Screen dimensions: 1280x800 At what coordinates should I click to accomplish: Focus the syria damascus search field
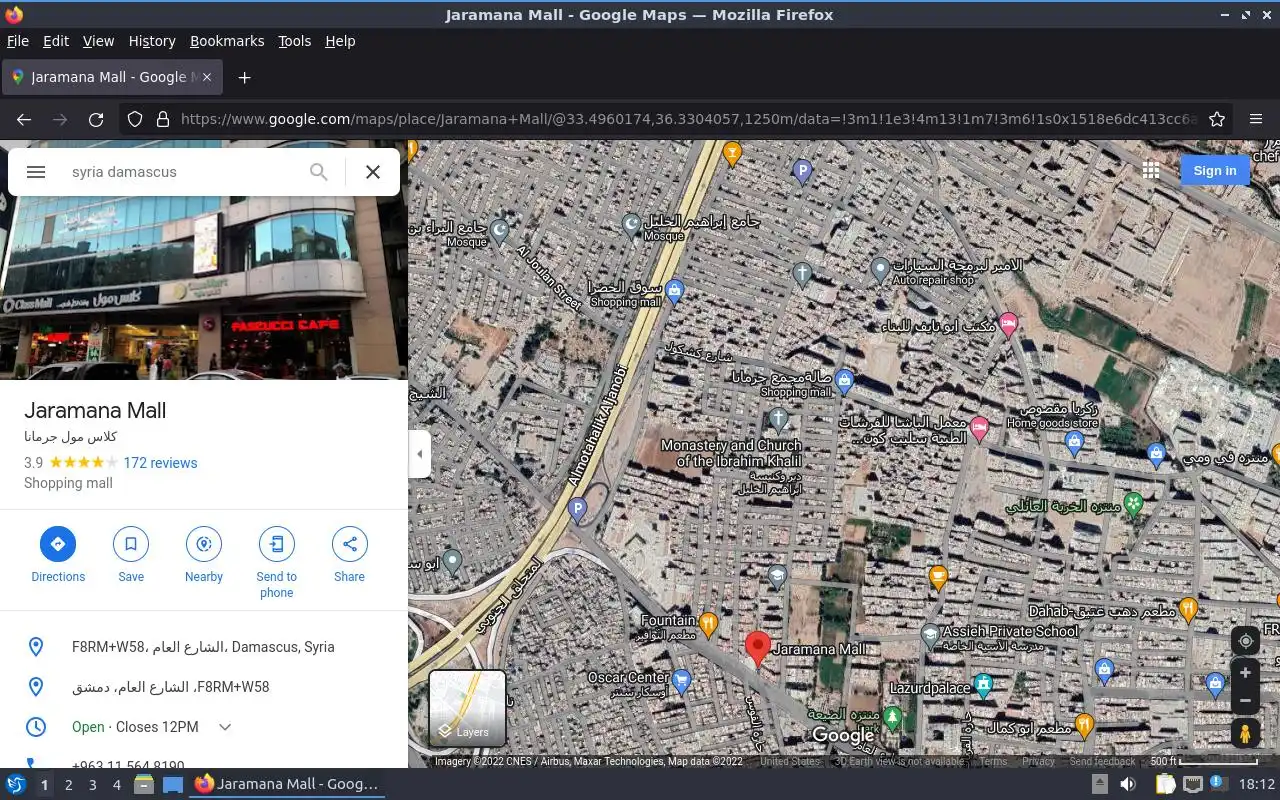click(x=180, y=172)
